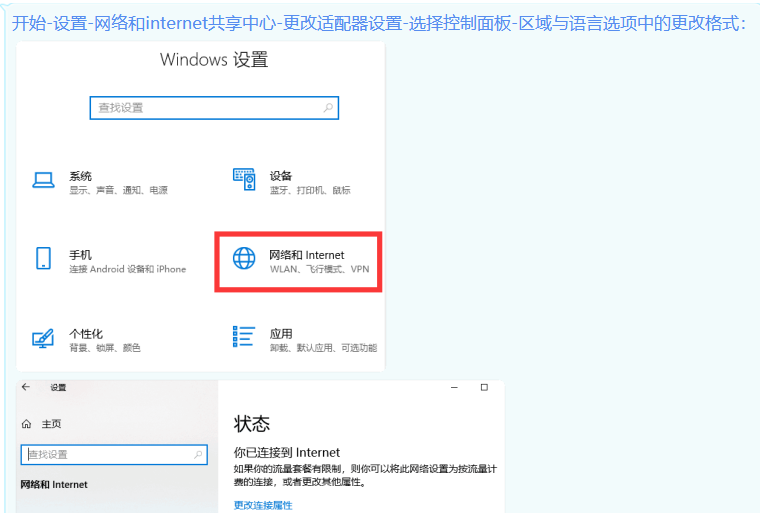Image resolution: width=760 pixels, height=513 pixels.
Task: Select the 主页 entry in the sidebar
Action: point(51,424)
